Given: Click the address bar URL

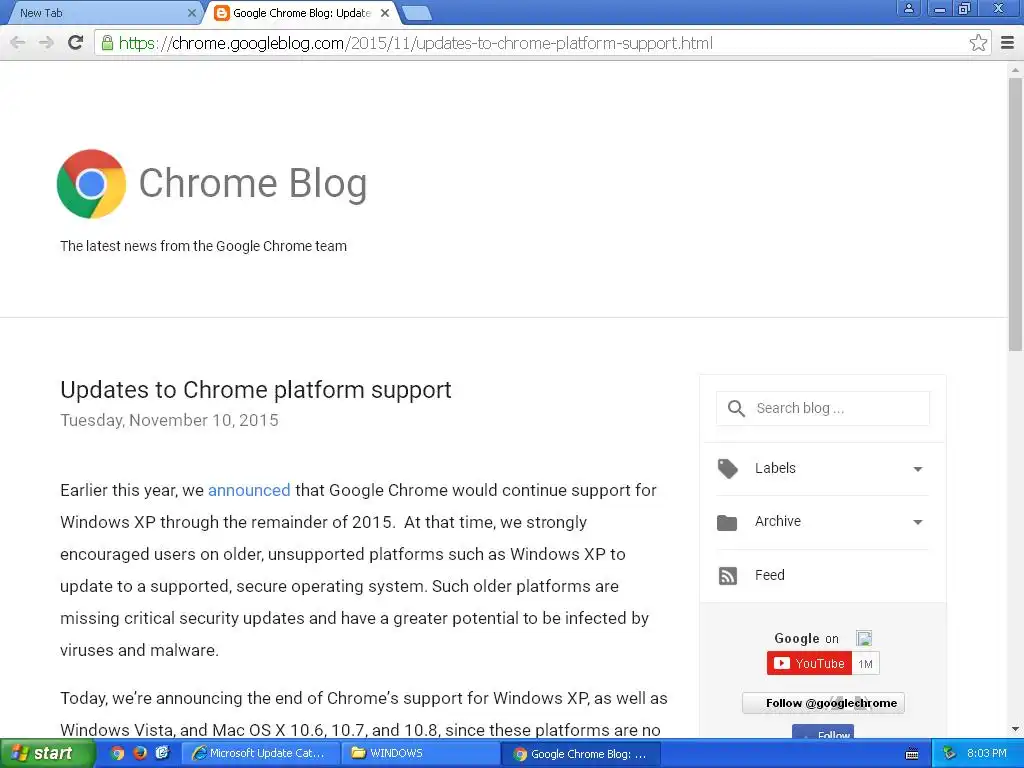Looking at the screenshot, I should pyautogui.click(x=415, y=43).
